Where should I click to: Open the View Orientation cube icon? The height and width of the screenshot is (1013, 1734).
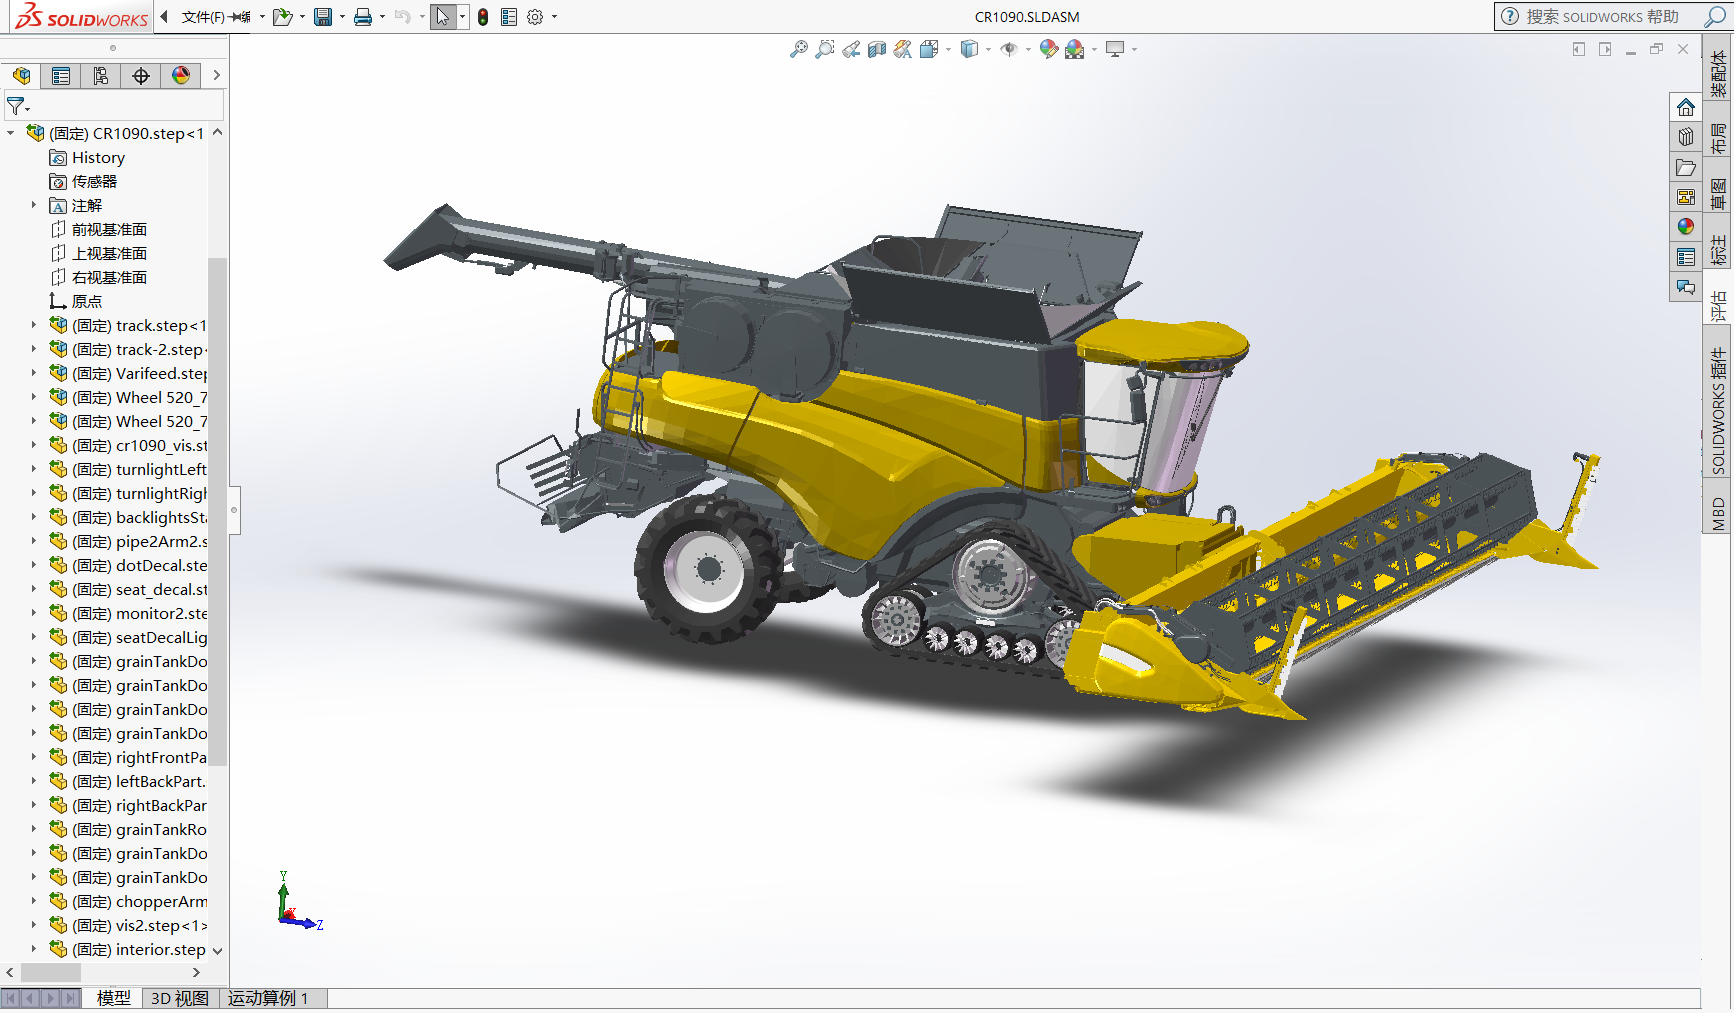[x=928, y=49]
